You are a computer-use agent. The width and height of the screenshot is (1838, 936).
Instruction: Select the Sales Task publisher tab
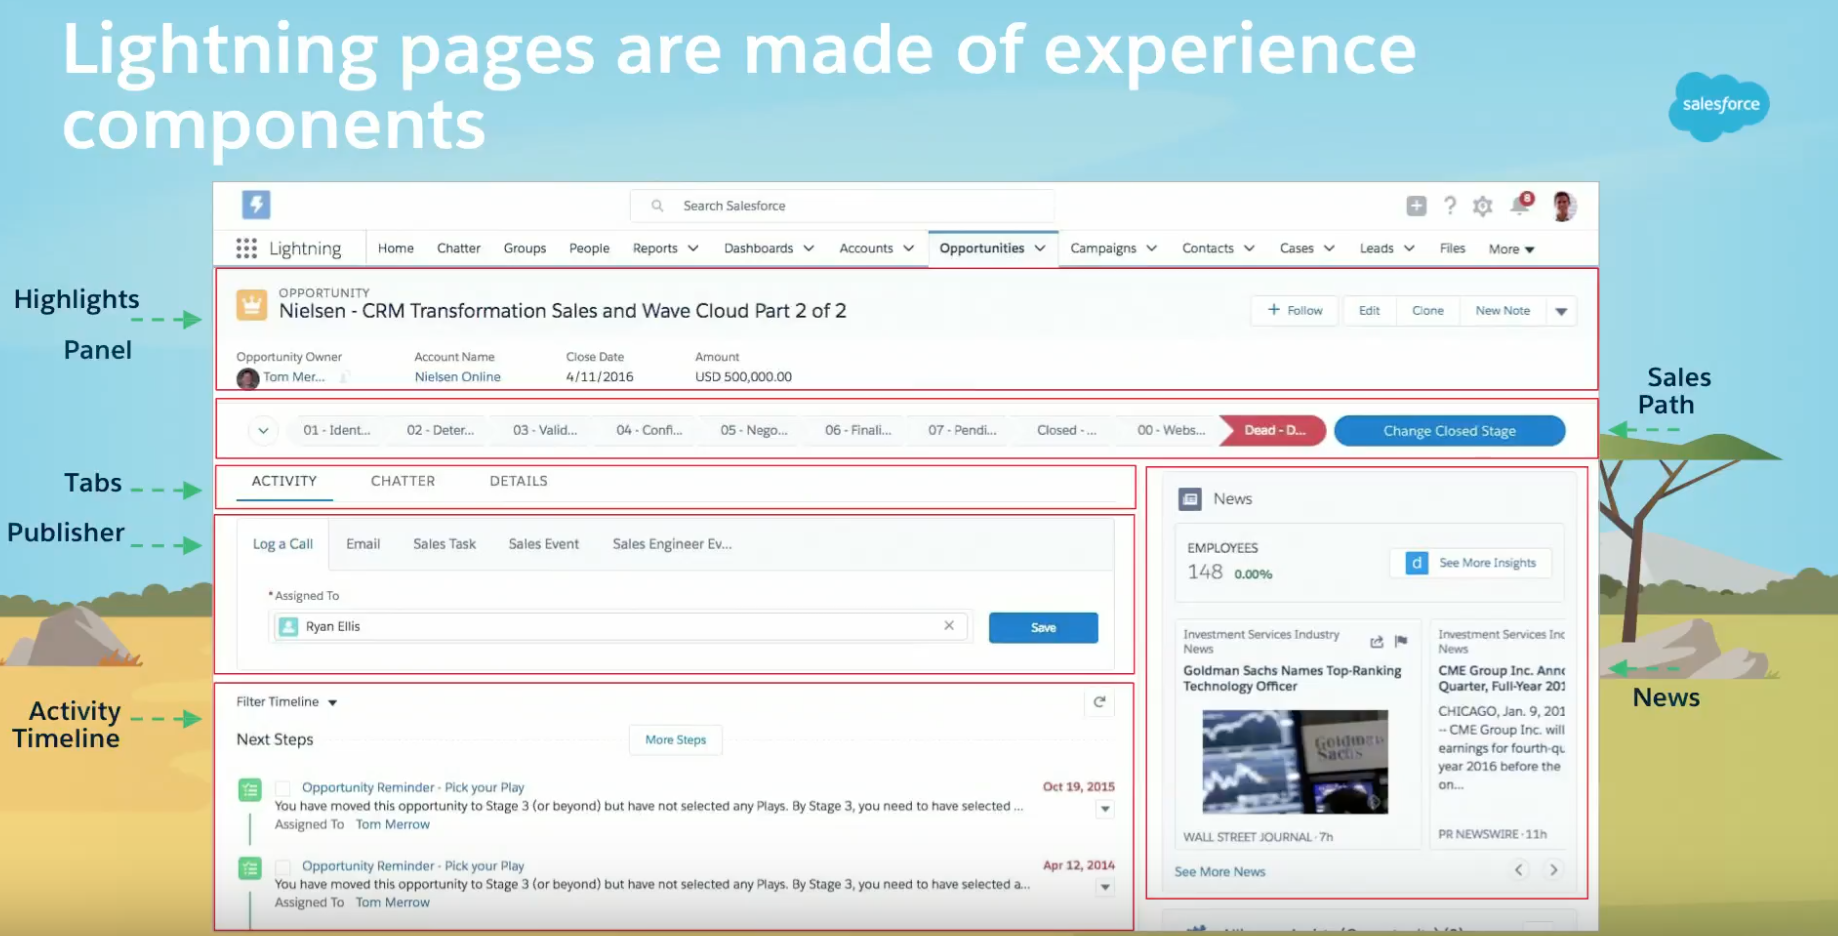tap(445, 544)
